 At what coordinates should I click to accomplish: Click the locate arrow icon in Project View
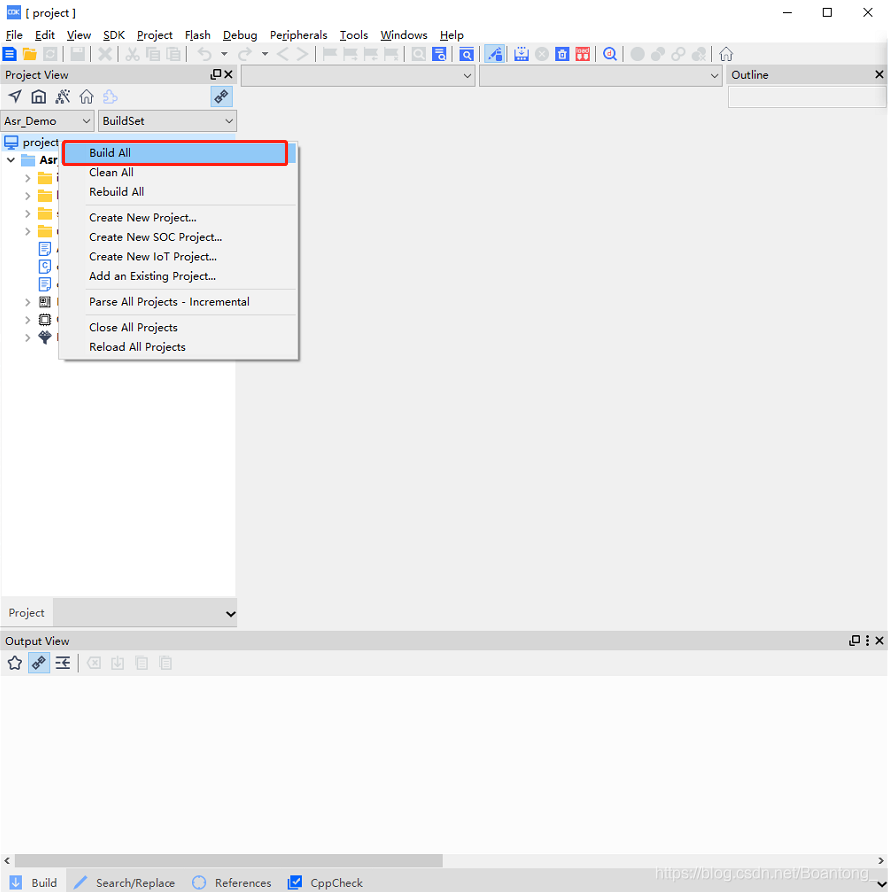pos(15,97)
